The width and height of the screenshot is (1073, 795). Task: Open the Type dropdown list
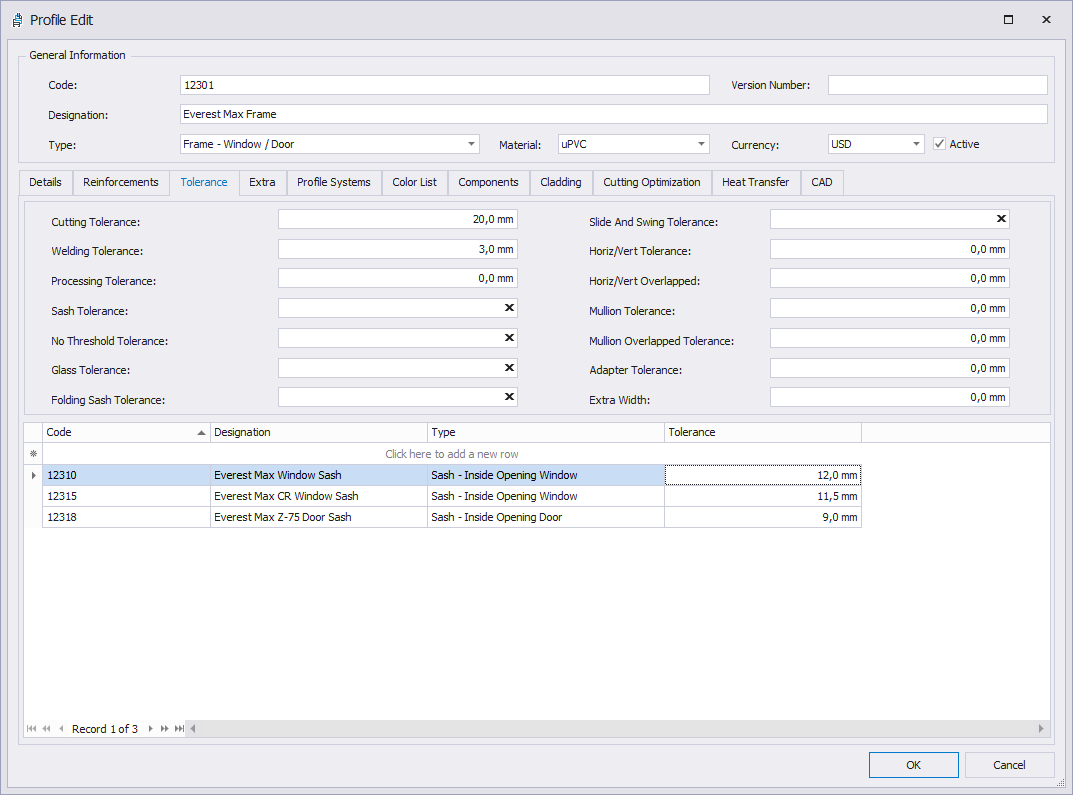pos(471,144)
